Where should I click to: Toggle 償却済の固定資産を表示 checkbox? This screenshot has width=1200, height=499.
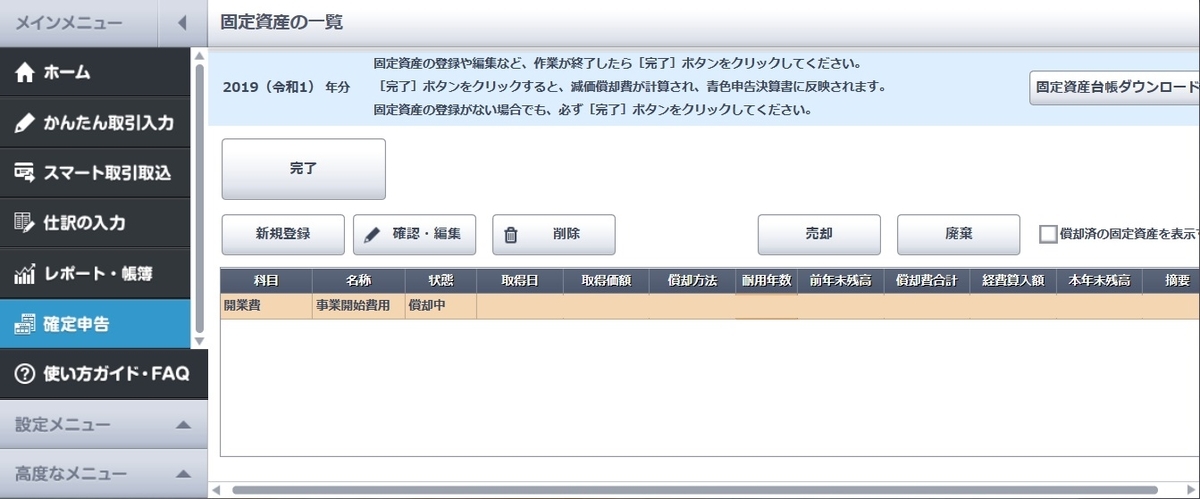click(1048, 234)
